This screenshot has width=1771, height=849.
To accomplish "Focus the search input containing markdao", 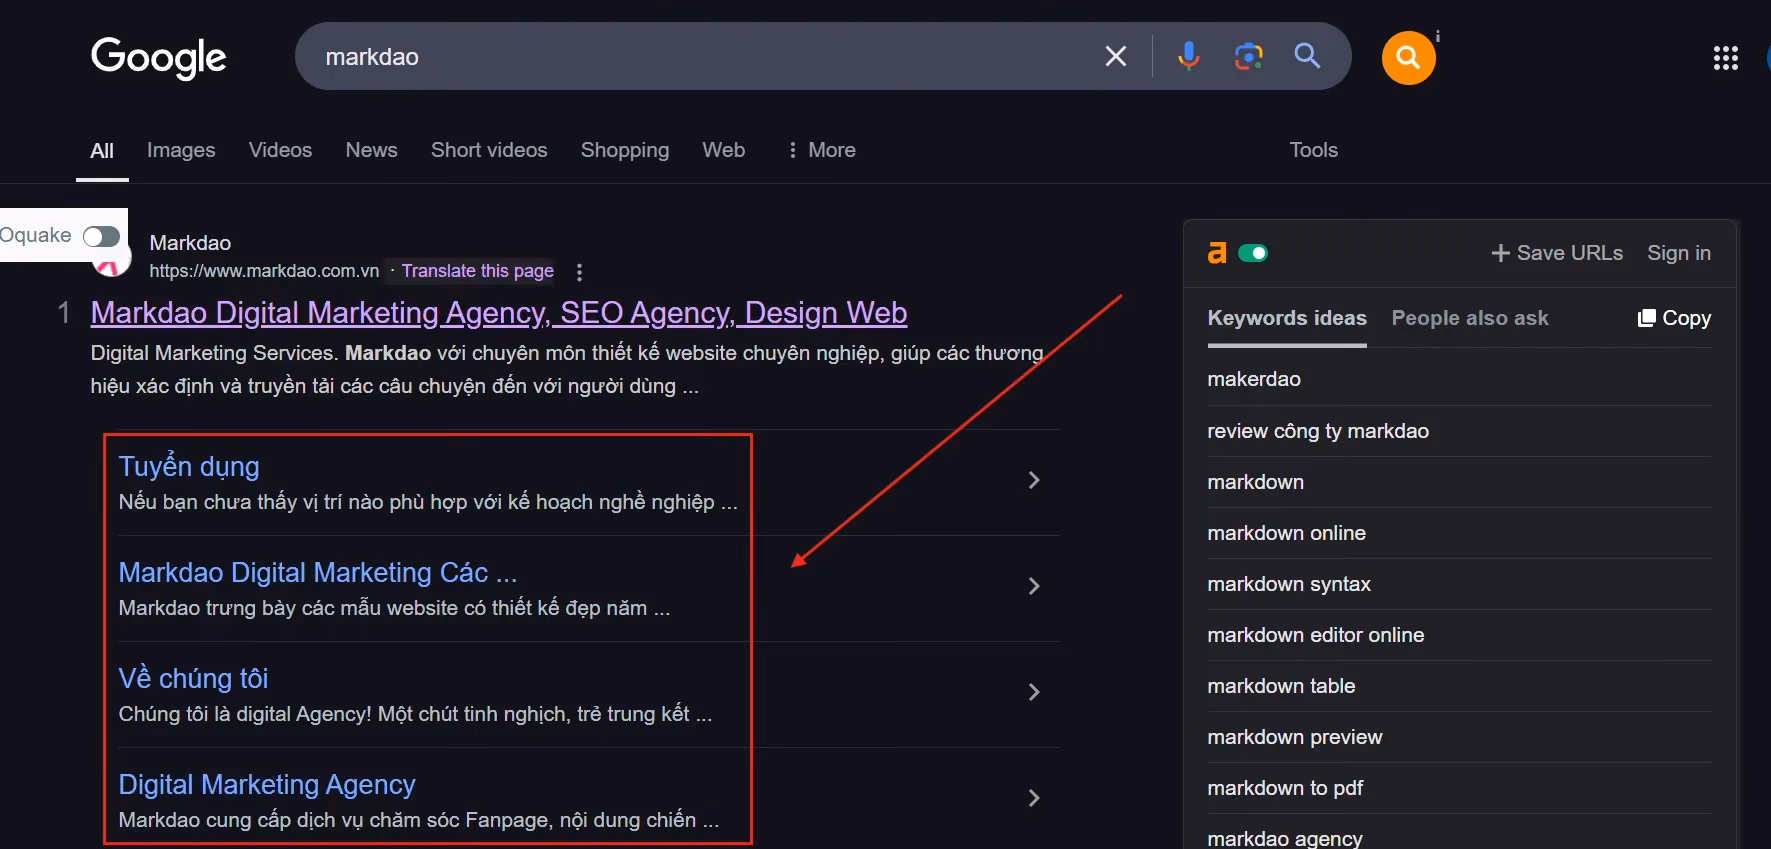I will pos(700,56).
